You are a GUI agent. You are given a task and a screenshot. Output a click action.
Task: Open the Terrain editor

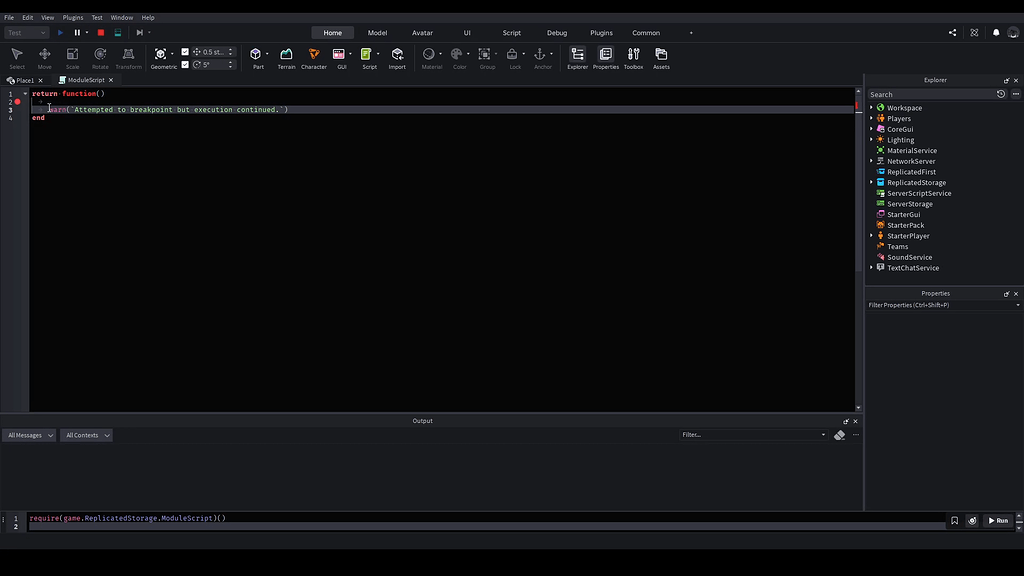[286, 57]
